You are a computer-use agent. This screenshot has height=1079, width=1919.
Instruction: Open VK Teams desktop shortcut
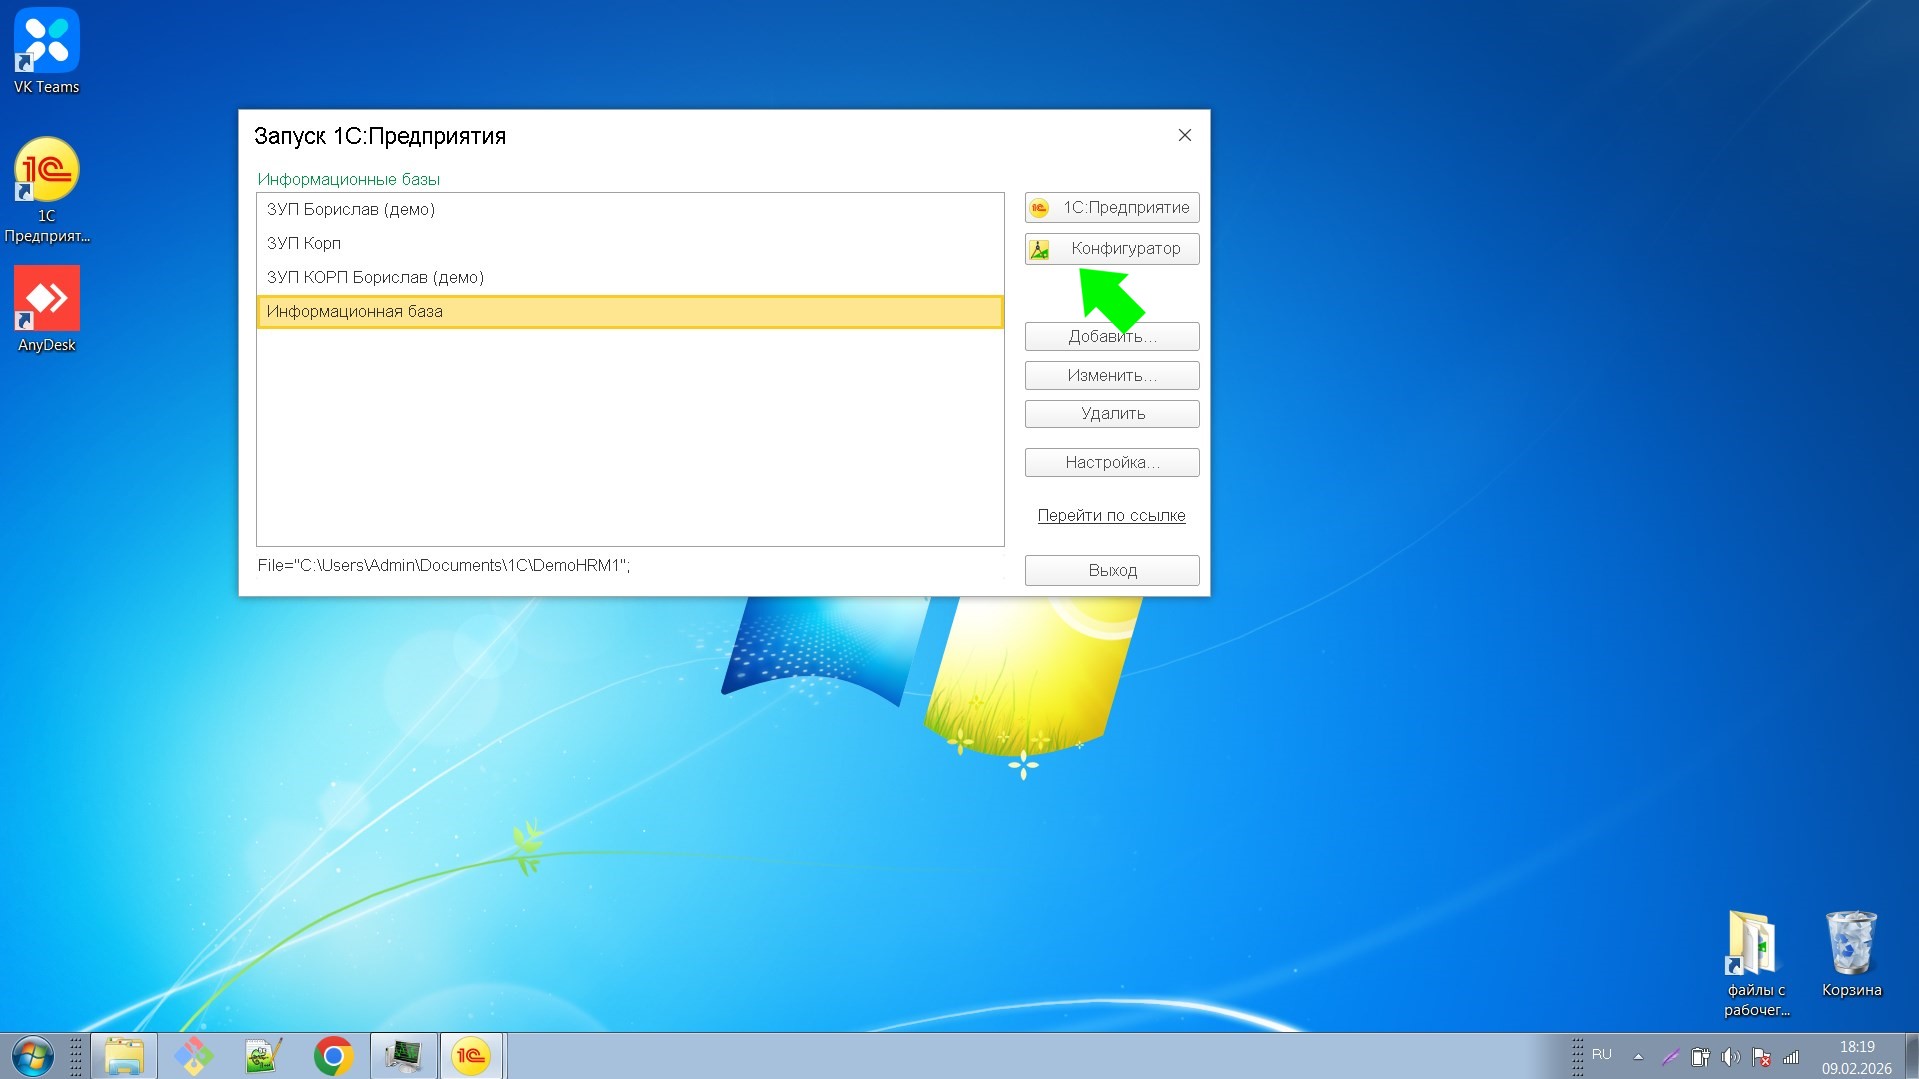[46, 50]
